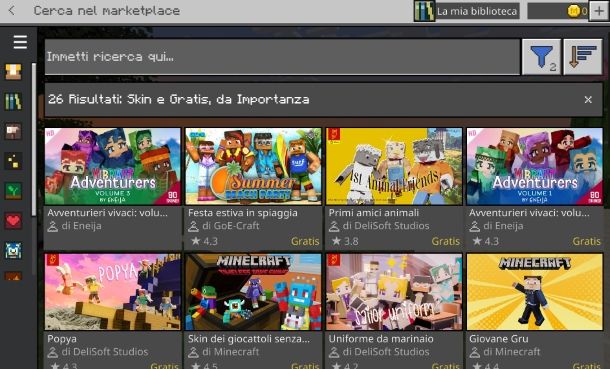Image resolution: width=610 pixels, height=369 pixels.
Task: Open the filter funnel button
Action: click(x=541, y=57)
